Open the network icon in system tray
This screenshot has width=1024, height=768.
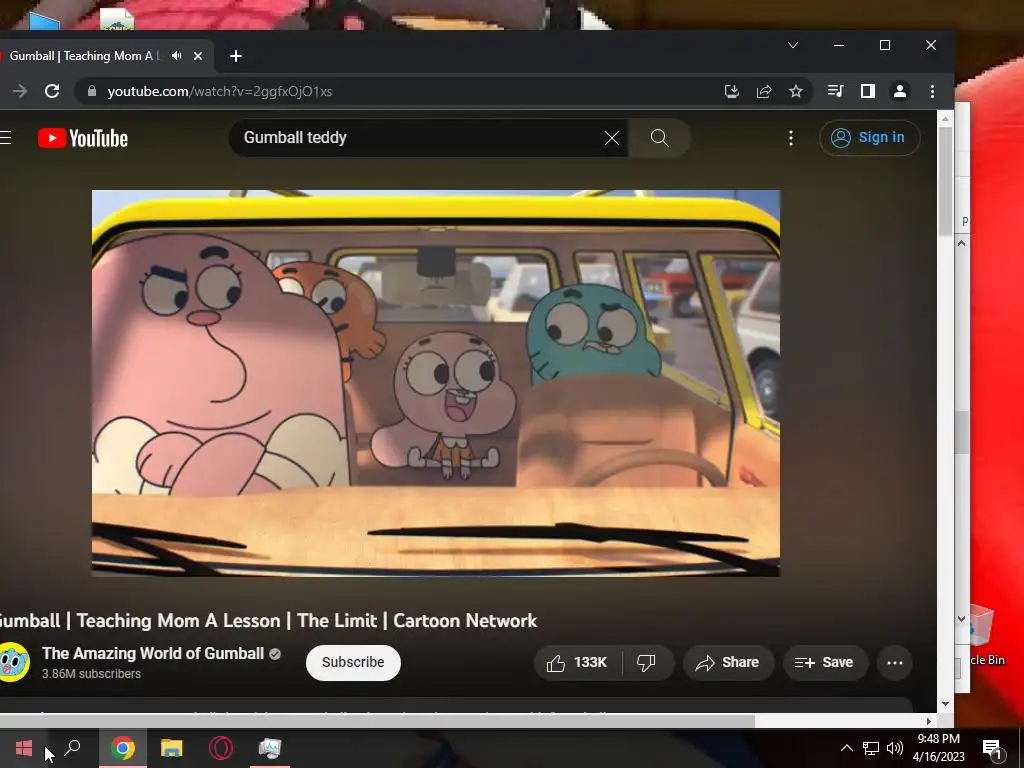(x=871, y=748)
